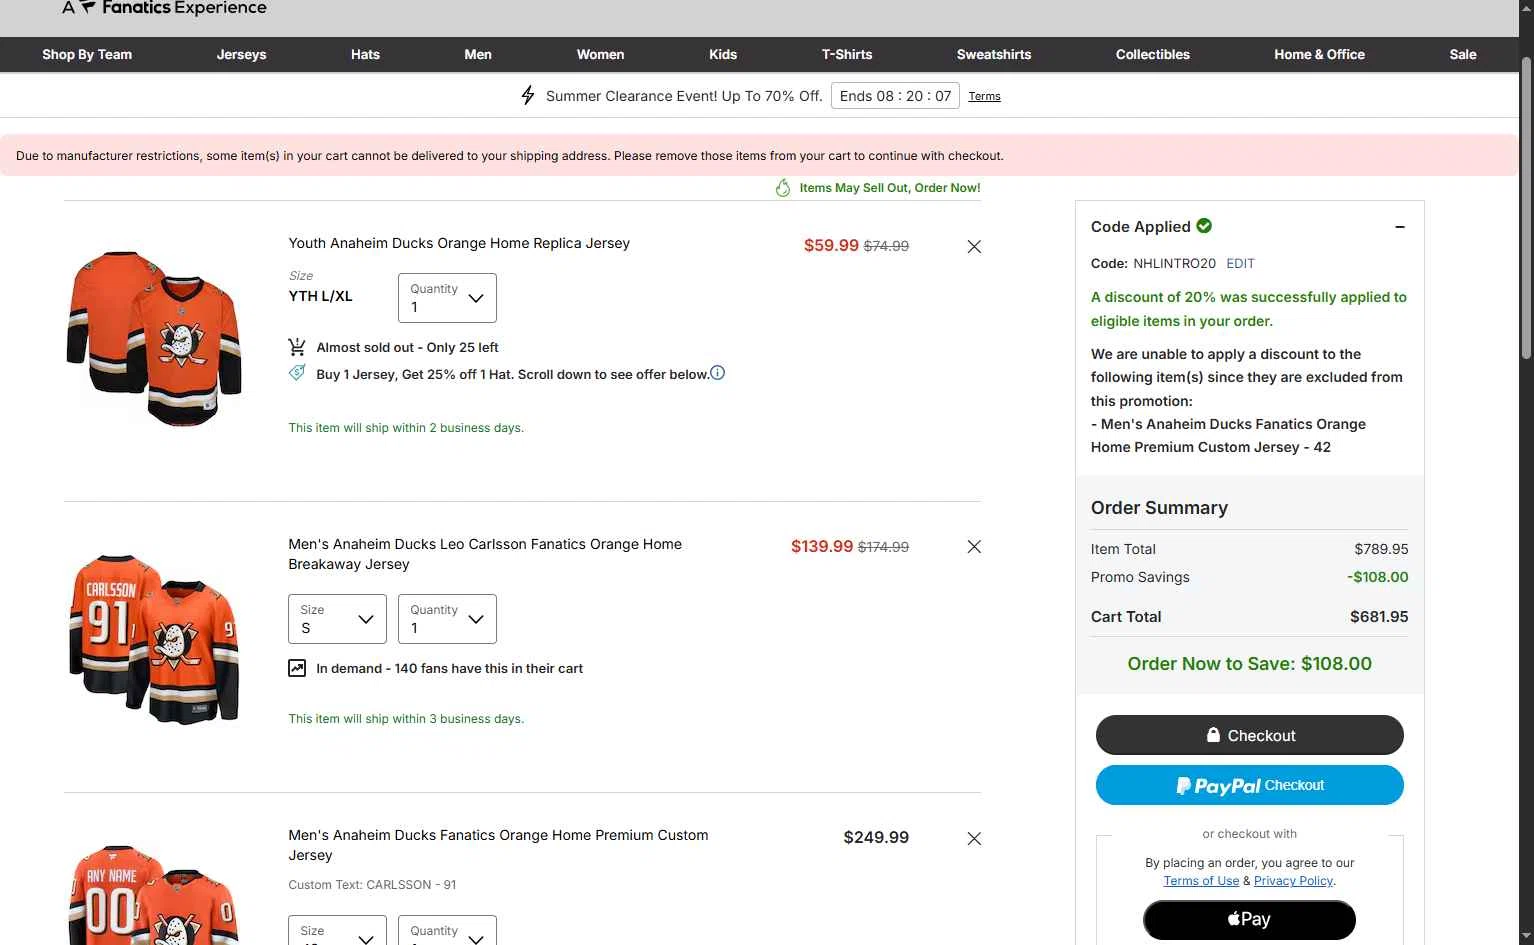Click the Cart Total amount $681.95
Viewport: 1534px width, 945px height.
(1379, 617)
